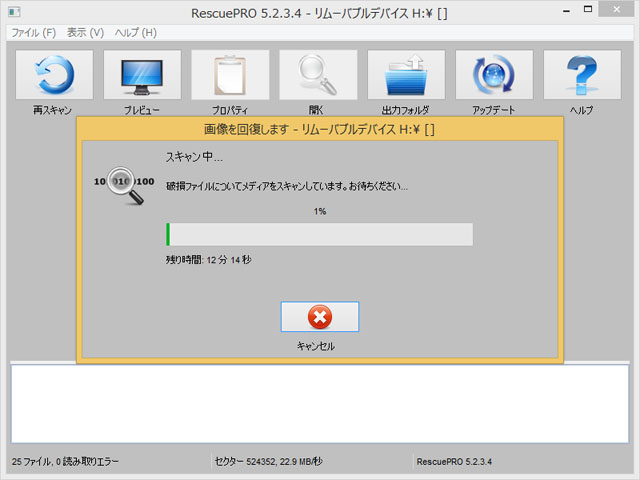Open the プレビュー preview monitor icon
Screen dimensions: 640x480
142,75
